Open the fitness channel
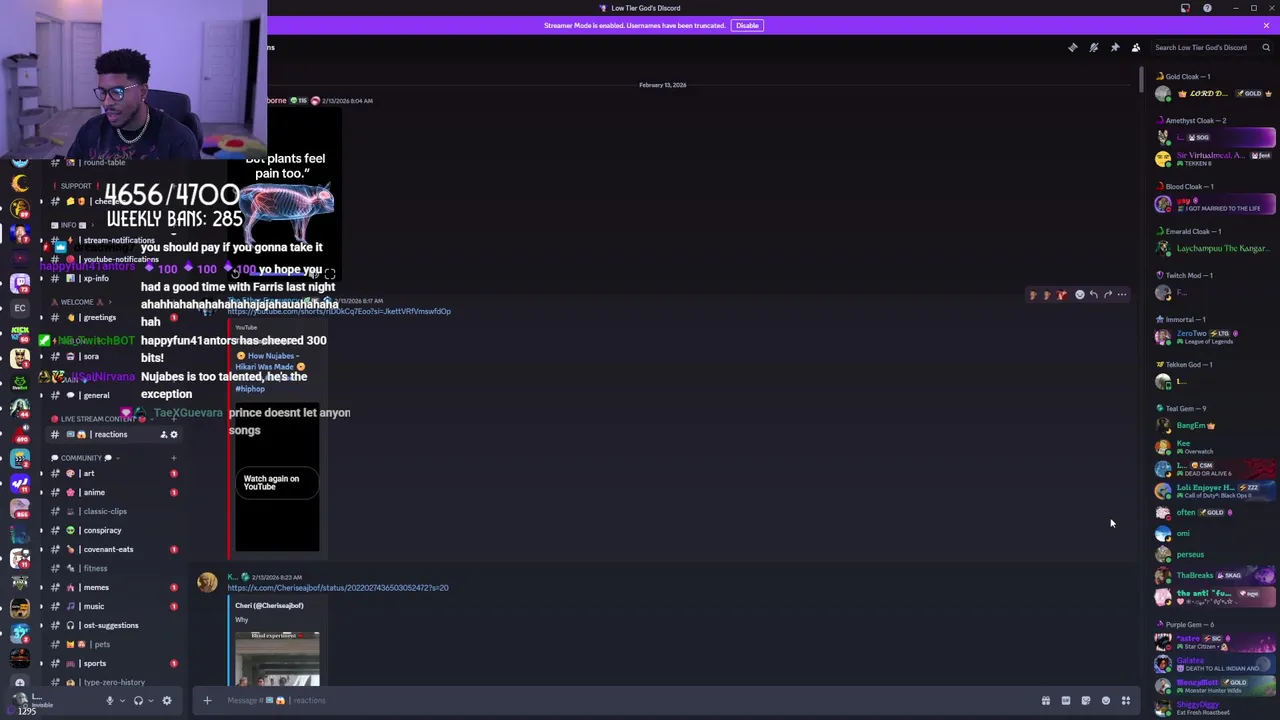The width and height of the screenshot is (1280, 720). point(115,568)
